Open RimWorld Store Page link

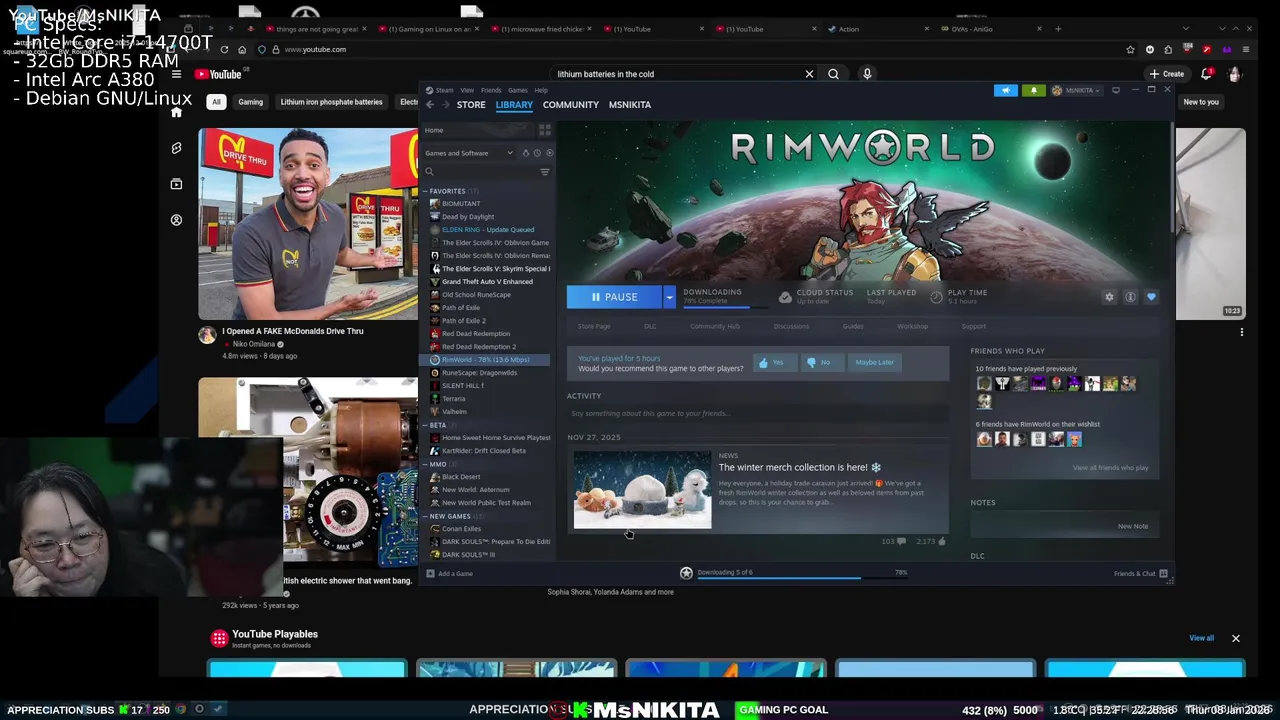coord(594,326)
